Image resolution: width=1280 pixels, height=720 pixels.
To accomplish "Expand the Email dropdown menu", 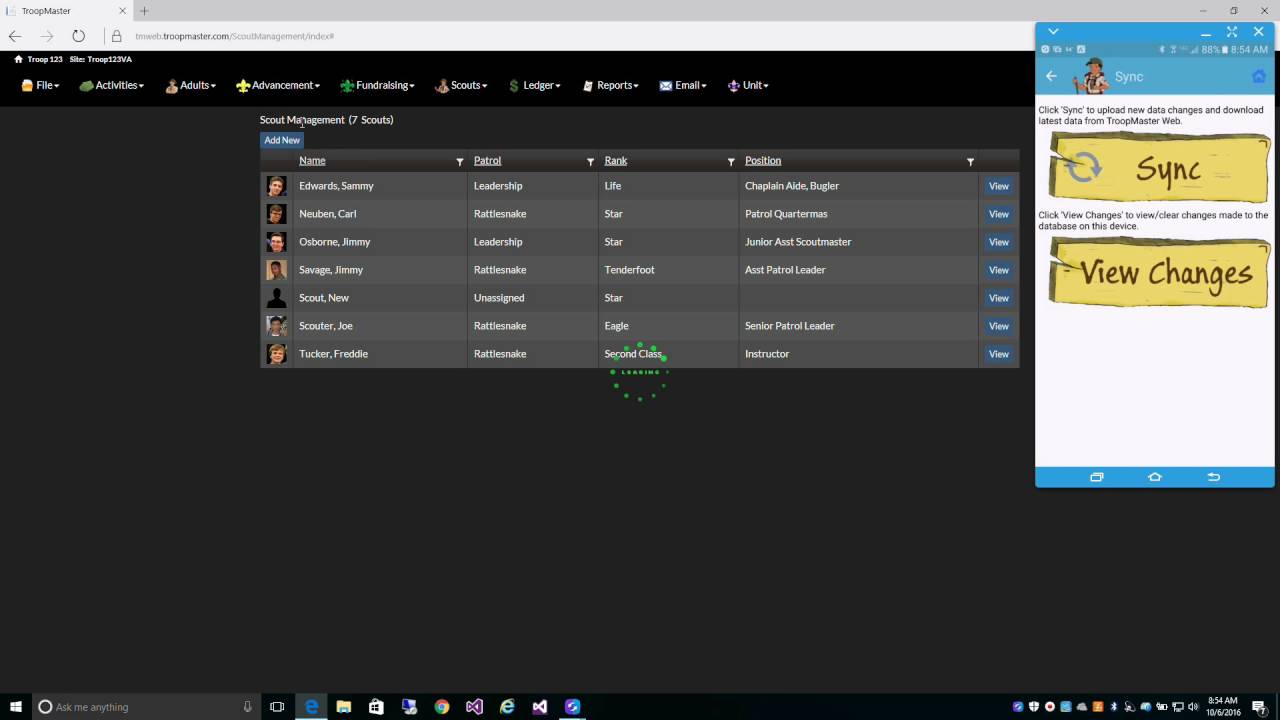I will [683, 86].
